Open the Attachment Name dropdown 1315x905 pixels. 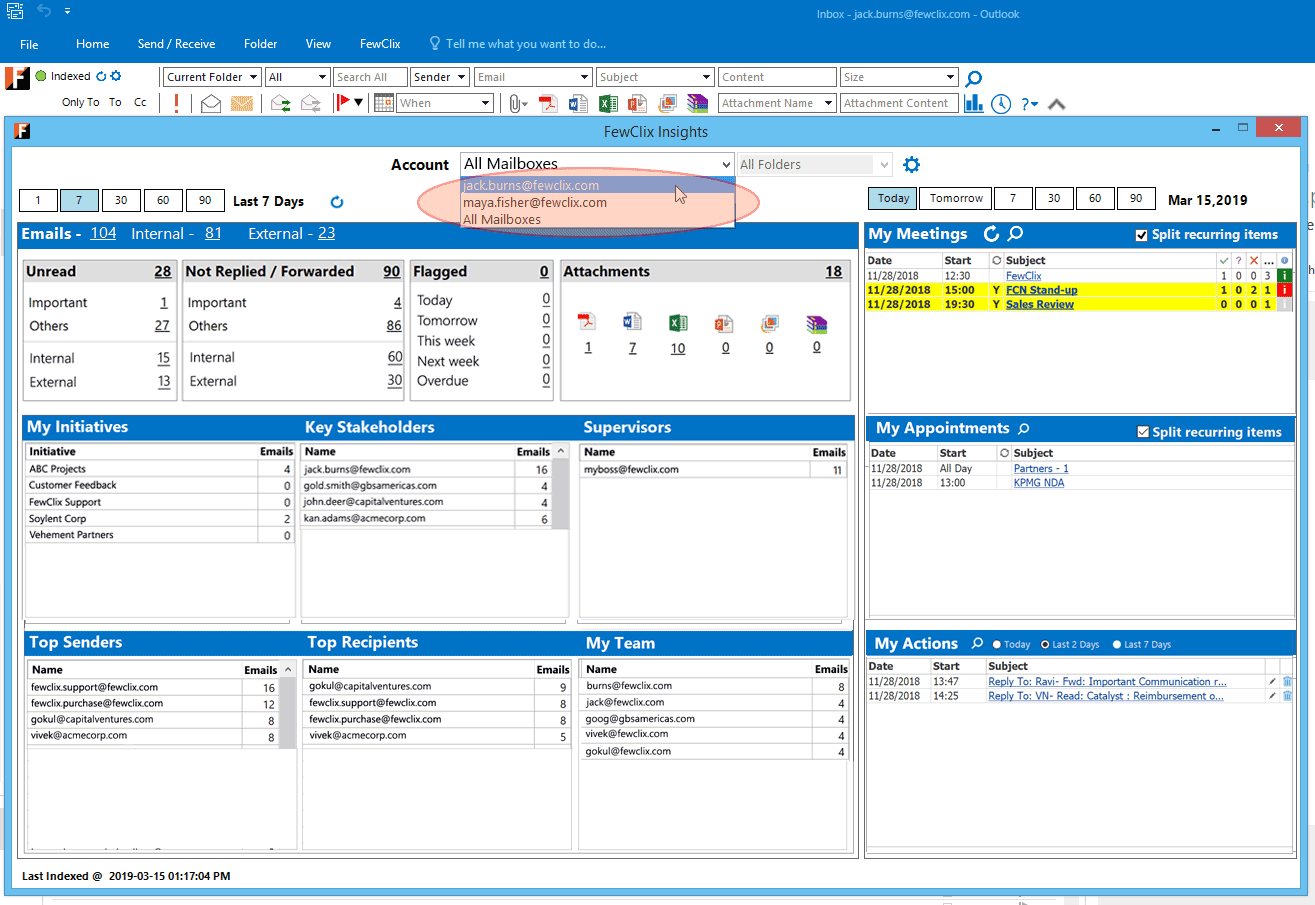click(777, 103)
